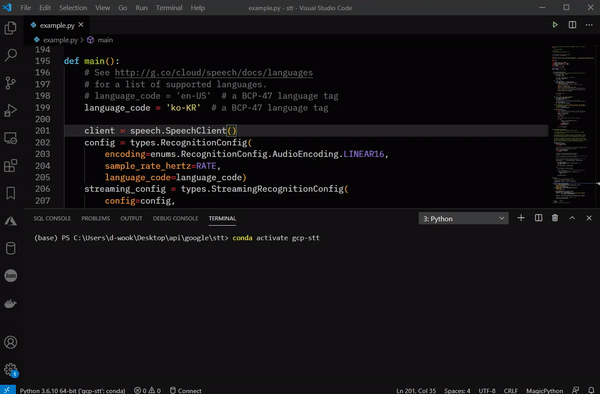Screen dimensions: 600x394
Task: Click Spaces: 4 indentation setting
Action: pos(457,390)
